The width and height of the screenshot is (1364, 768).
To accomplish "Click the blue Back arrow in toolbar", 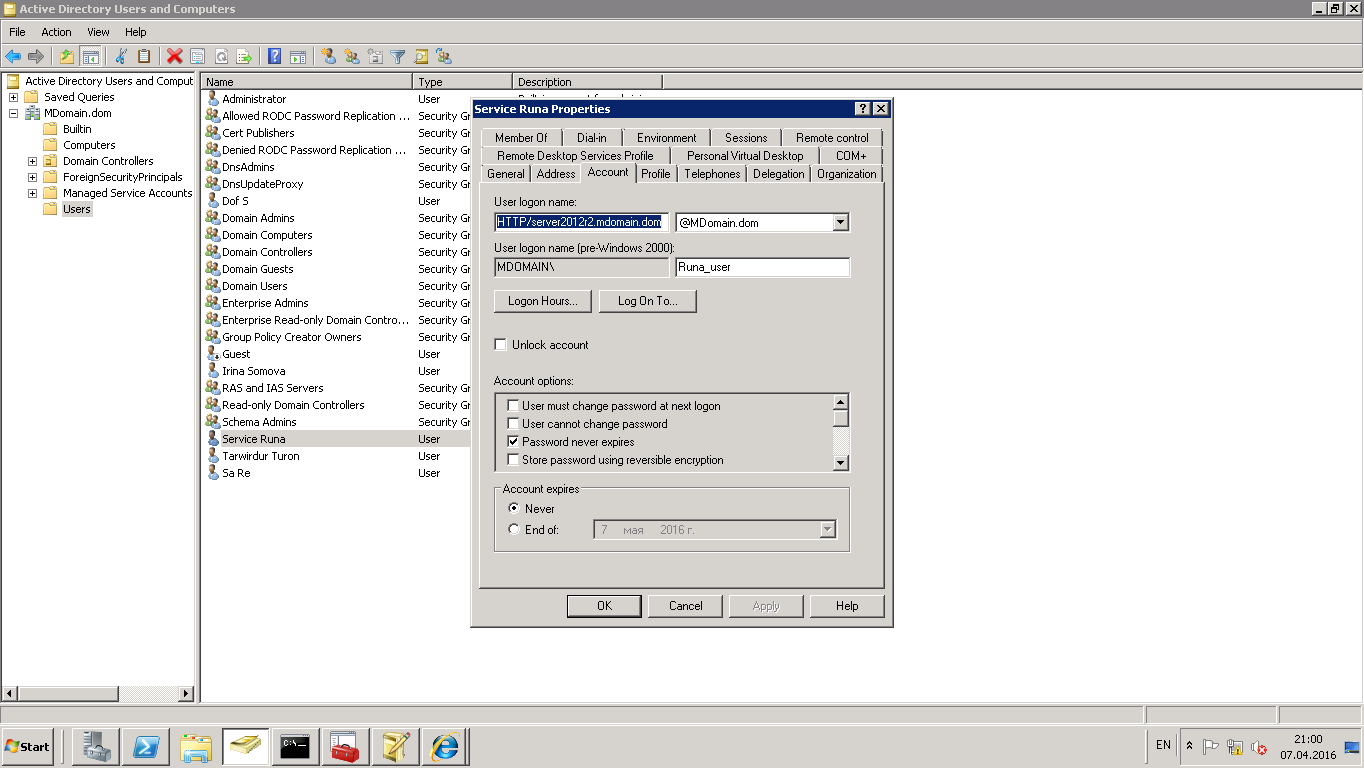I will coord(13,57).
